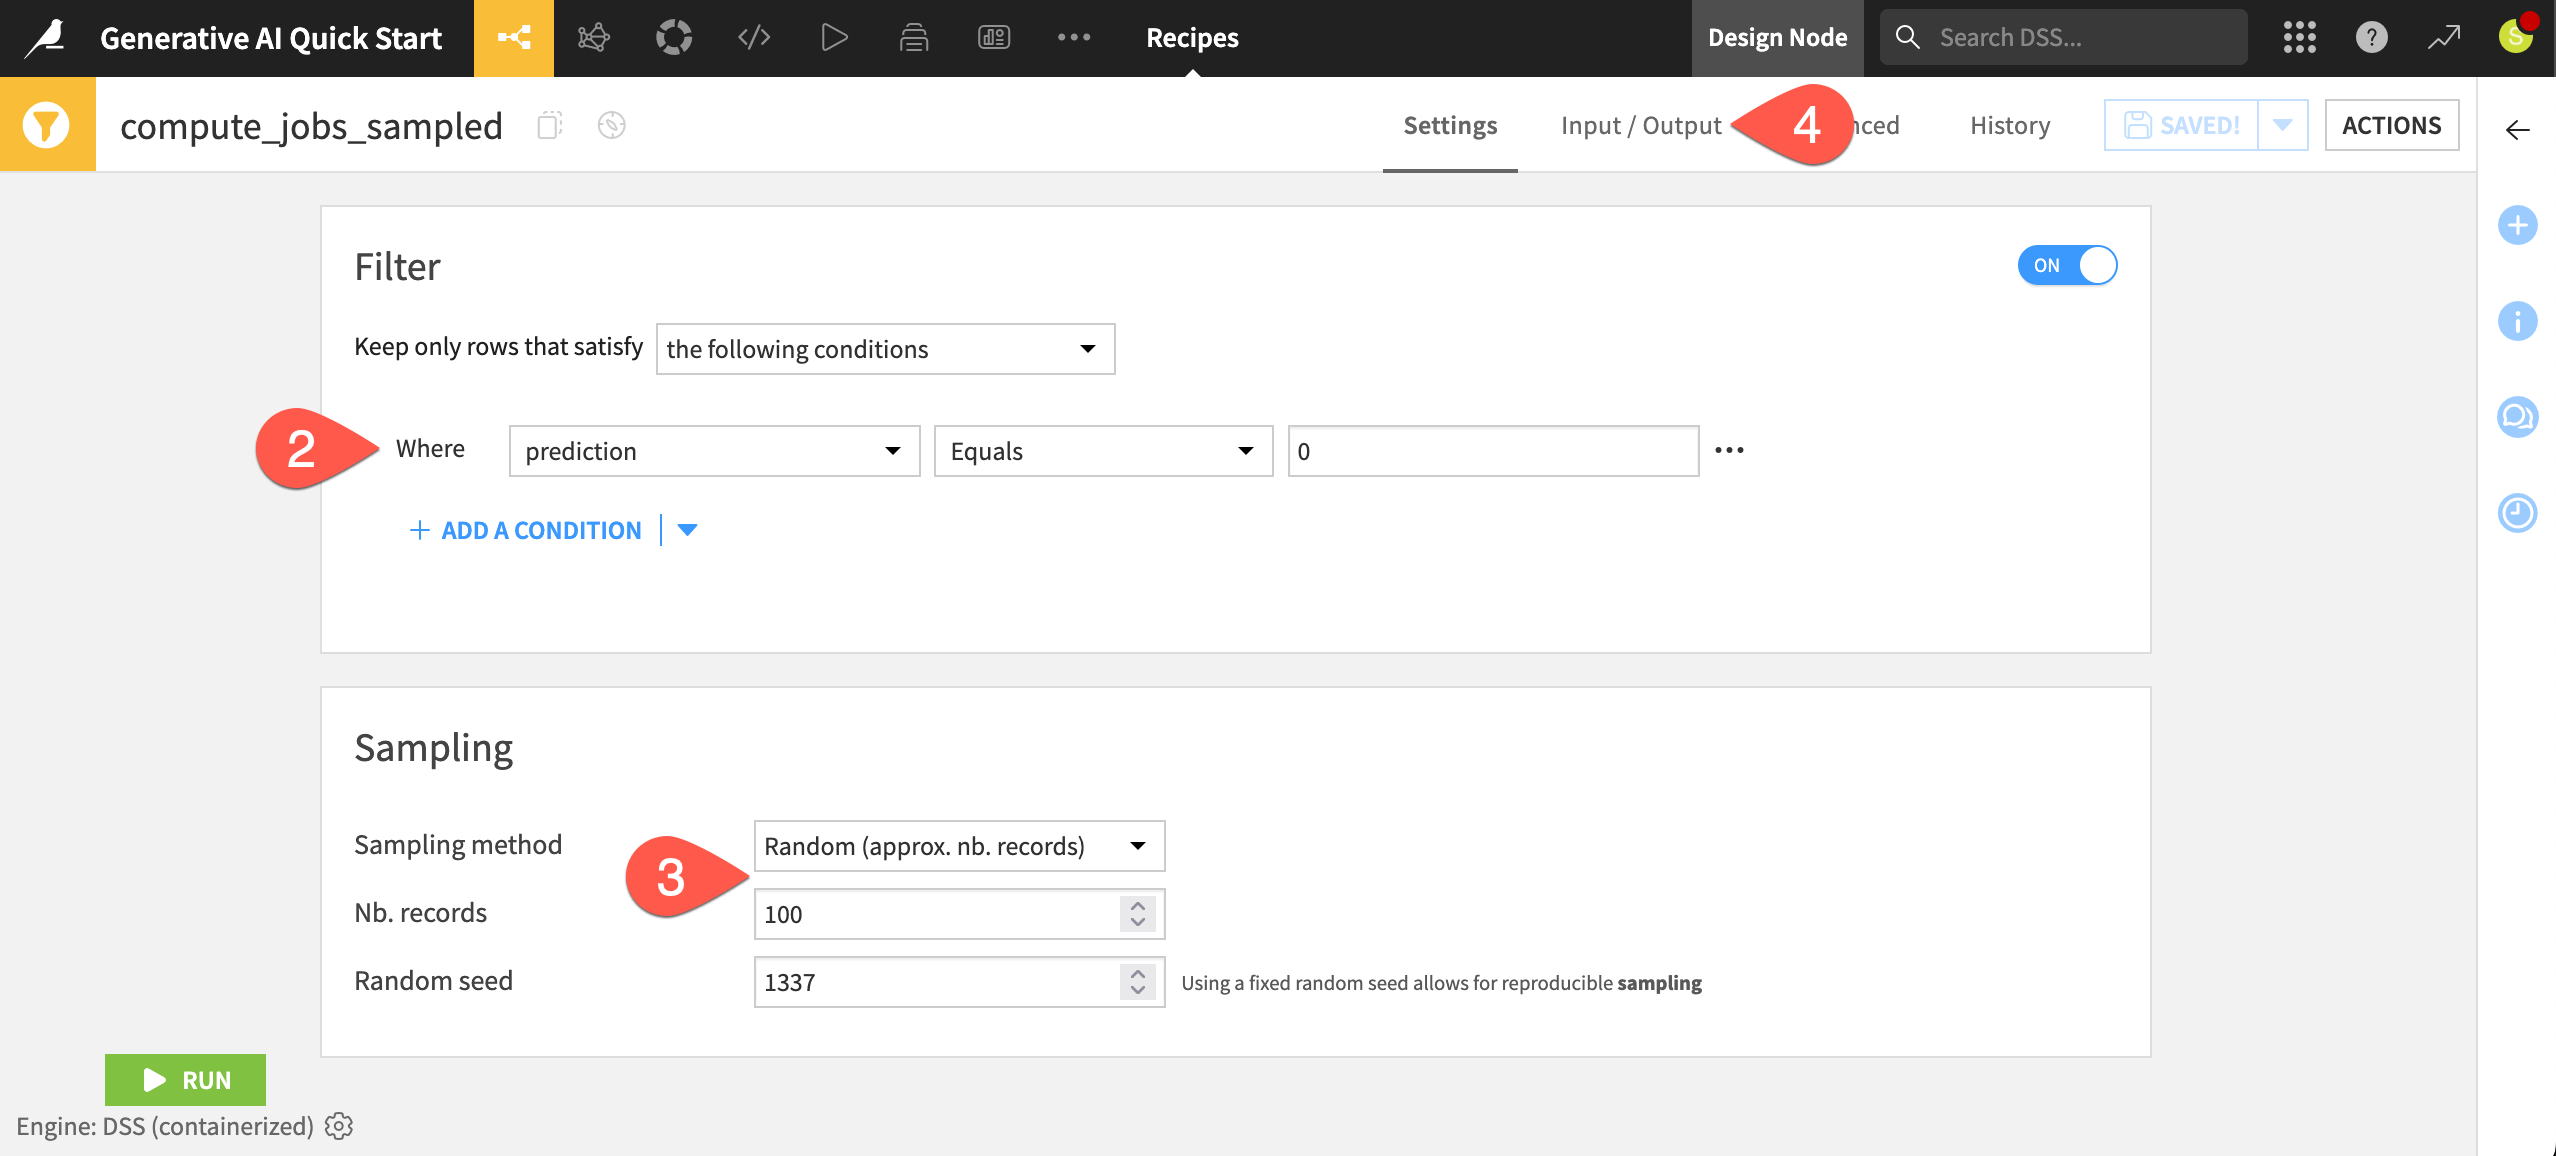Run the compute_jobs_sampled recipe
Image resolution: width=2556 pixels, height=1156 pixels.
(x=185, y=1080)
